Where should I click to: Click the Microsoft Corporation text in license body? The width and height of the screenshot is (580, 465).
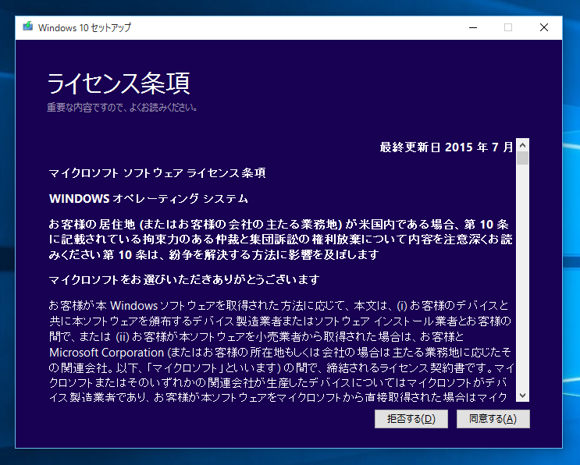coord(107,353)
